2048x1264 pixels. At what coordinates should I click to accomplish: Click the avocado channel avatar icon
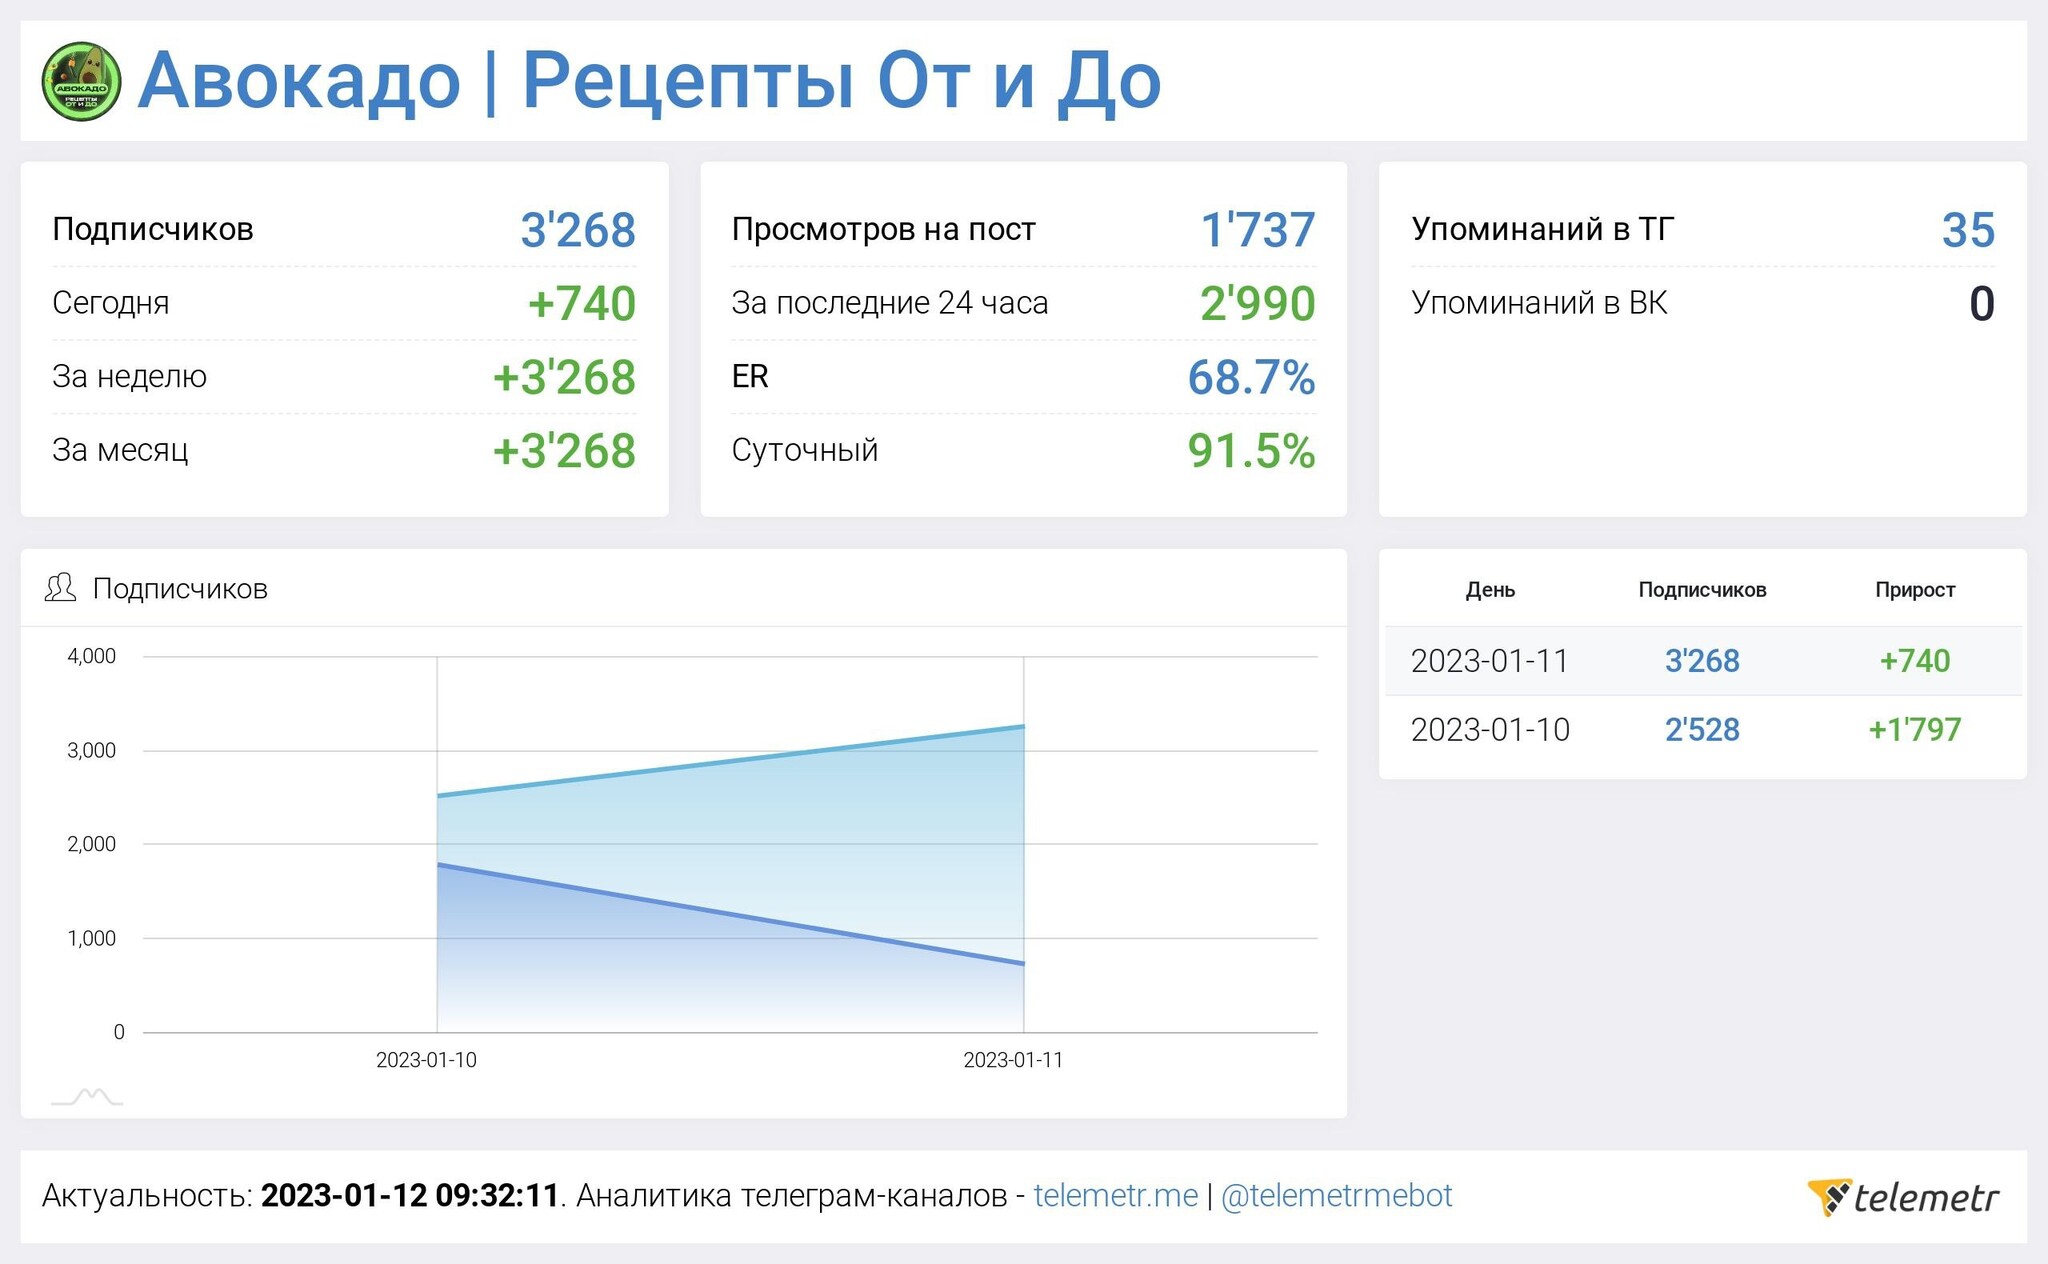pyautogui.click(x=81, y=81)
